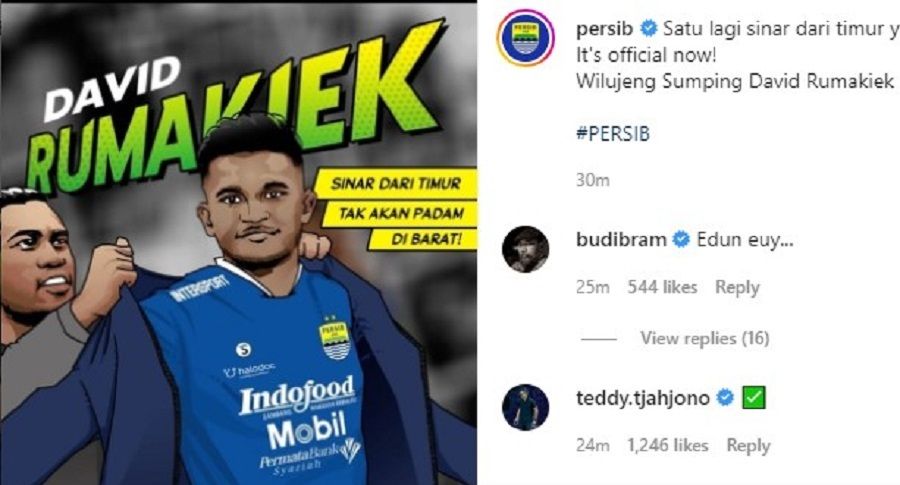Click the Persib crest on the jersey
The image size is (900, 485).
(335, 339)
